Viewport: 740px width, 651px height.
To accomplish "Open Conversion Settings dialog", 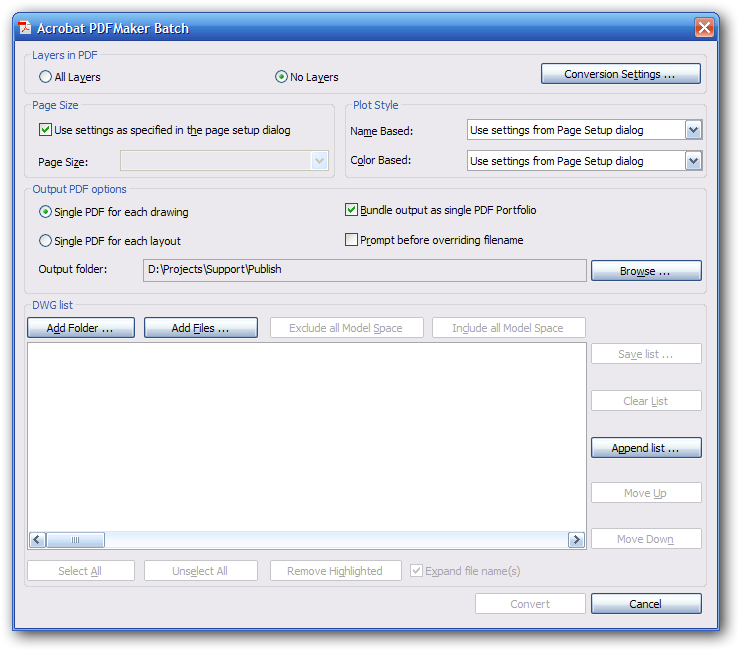I will [x=620, y=74].
